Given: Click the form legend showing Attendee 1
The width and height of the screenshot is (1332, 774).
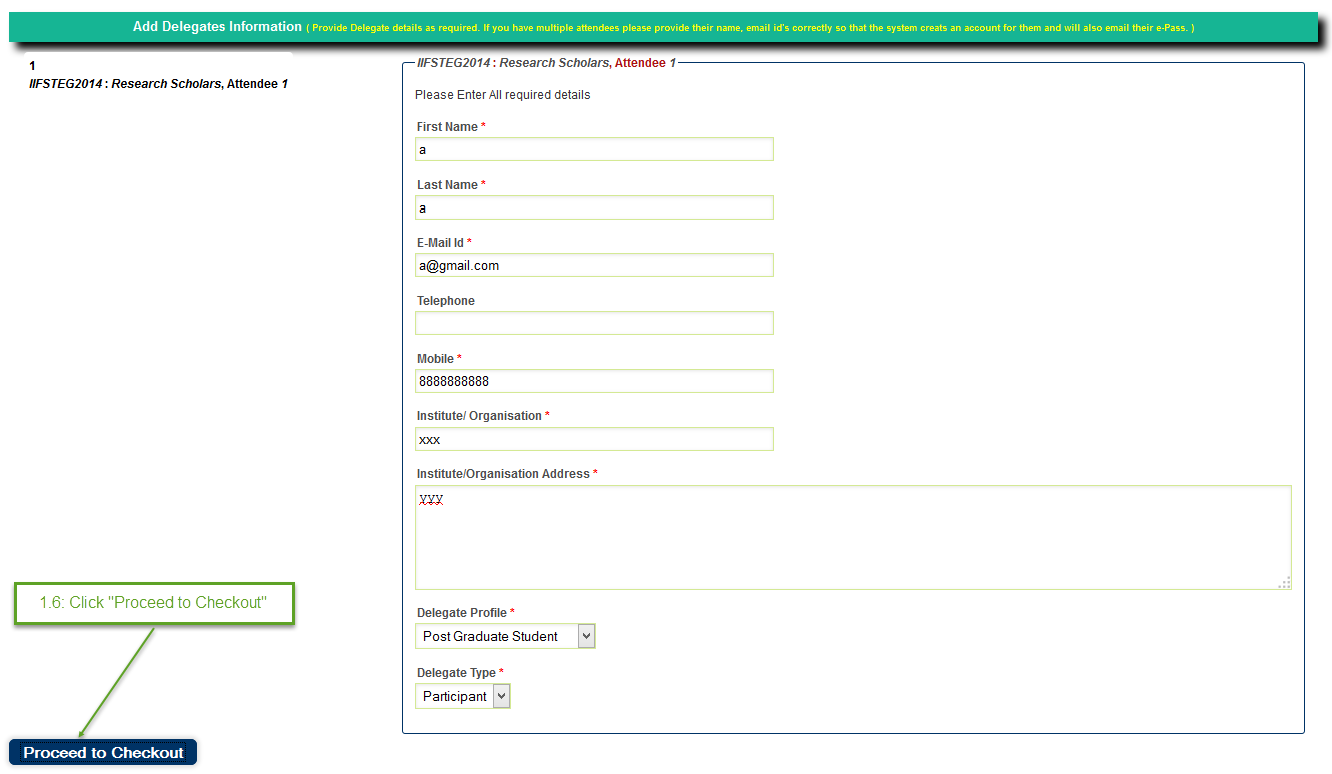Looking at the screenshot, I should (546, 63).
